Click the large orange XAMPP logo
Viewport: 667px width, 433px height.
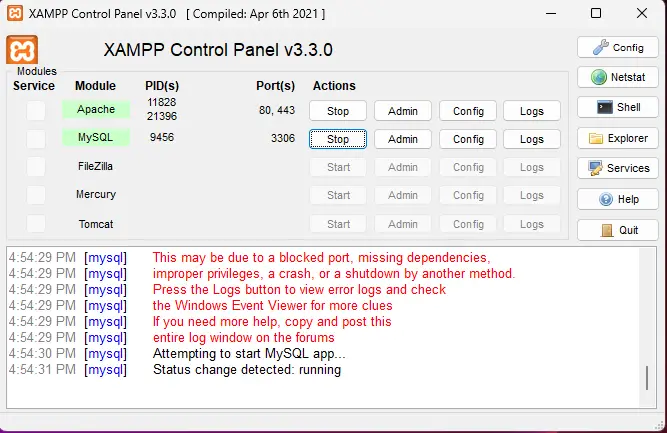click(22, 50)
